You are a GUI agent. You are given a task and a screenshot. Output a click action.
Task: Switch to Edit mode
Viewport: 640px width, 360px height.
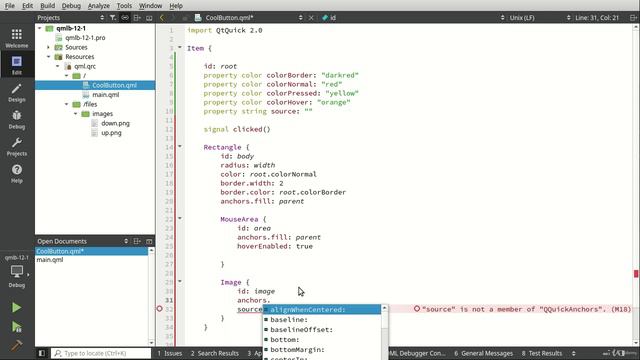17,65
